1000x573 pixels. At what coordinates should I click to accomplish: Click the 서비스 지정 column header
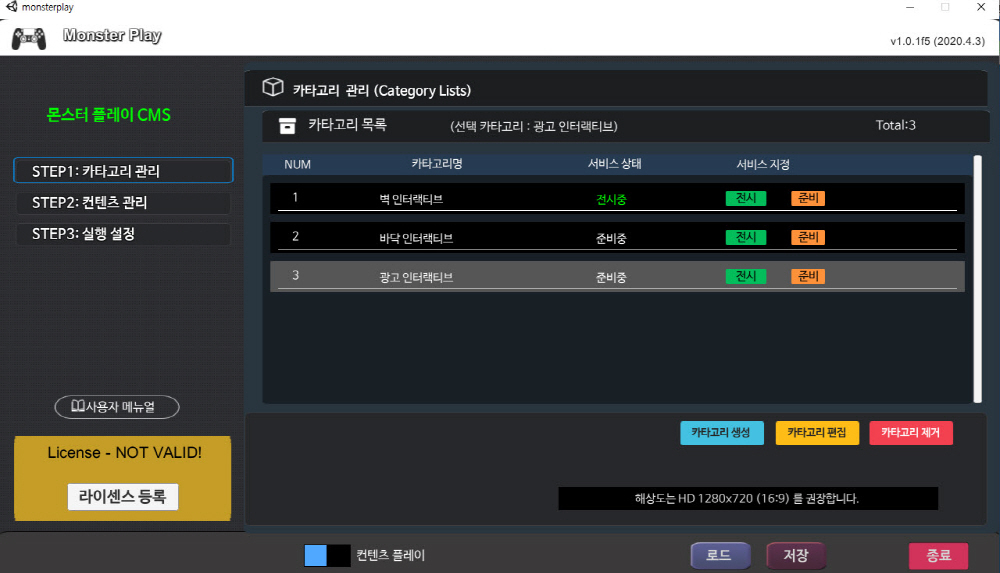763,164
